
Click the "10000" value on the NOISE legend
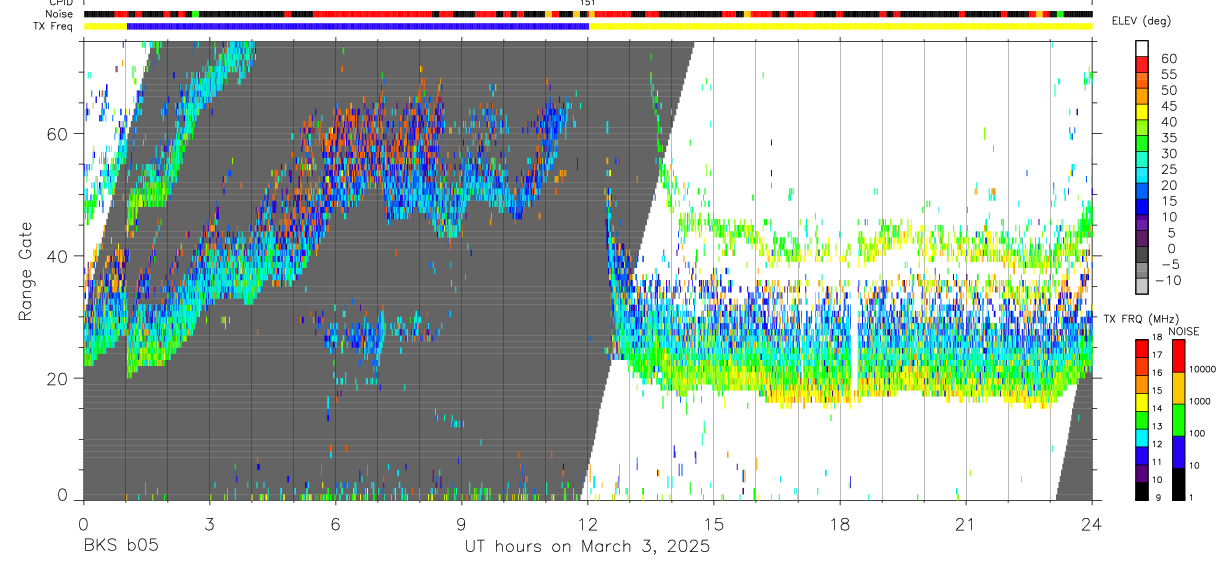click(x=1201, y=370)
